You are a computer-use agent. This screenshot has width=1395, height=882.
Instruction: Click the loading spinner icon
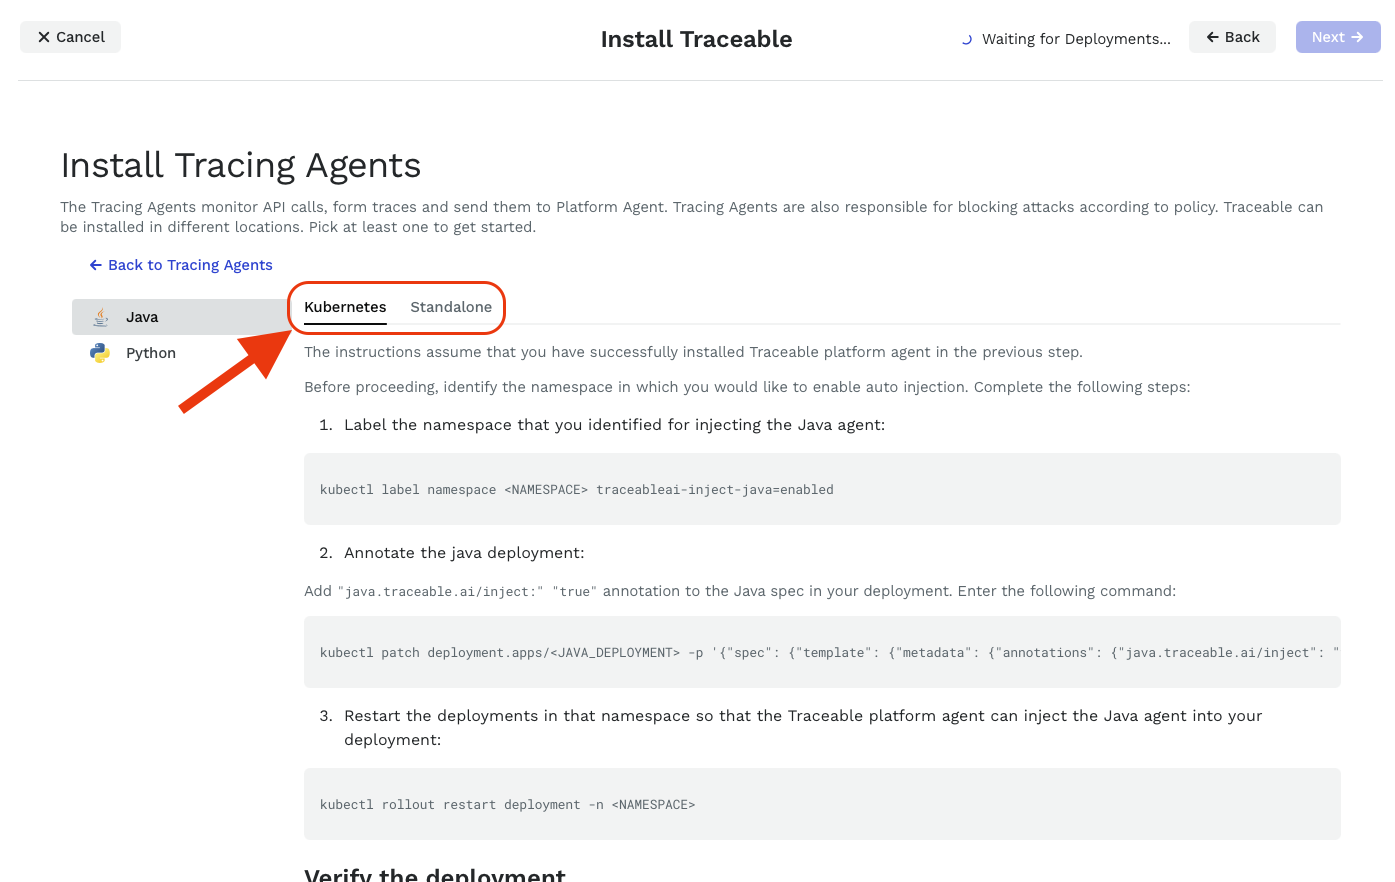tap(966, 40)
